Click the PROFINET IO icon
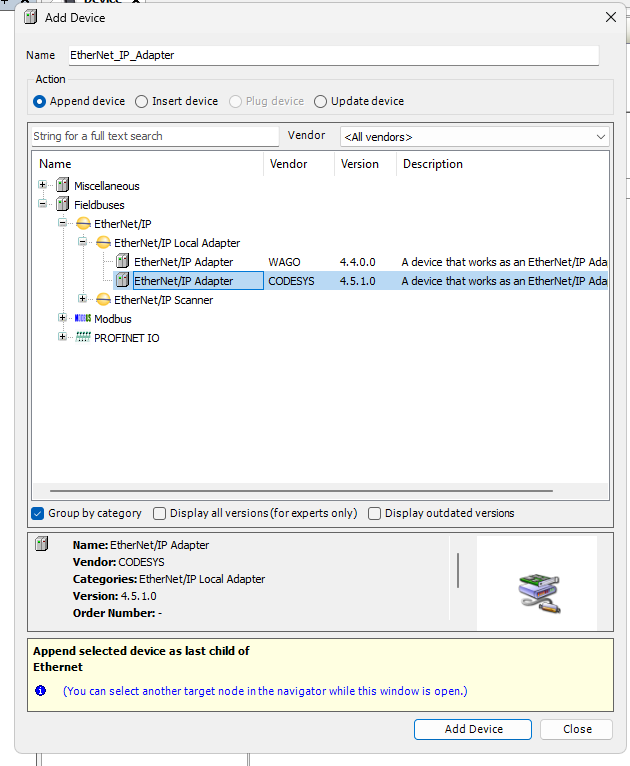The height and width of the screenshot is (766, 630). [x=83, y=337]
